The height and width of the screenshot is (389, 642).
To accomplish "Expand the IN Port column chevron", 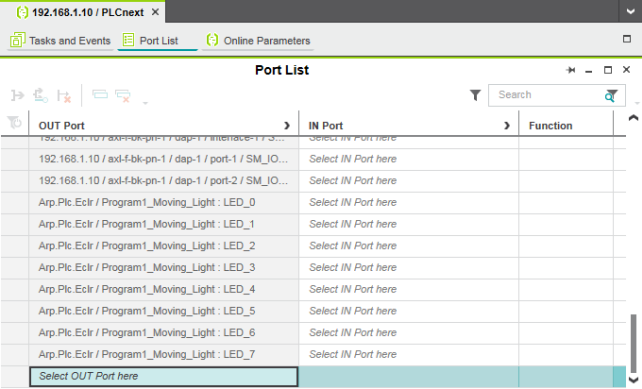I will (x=507, y=126).
